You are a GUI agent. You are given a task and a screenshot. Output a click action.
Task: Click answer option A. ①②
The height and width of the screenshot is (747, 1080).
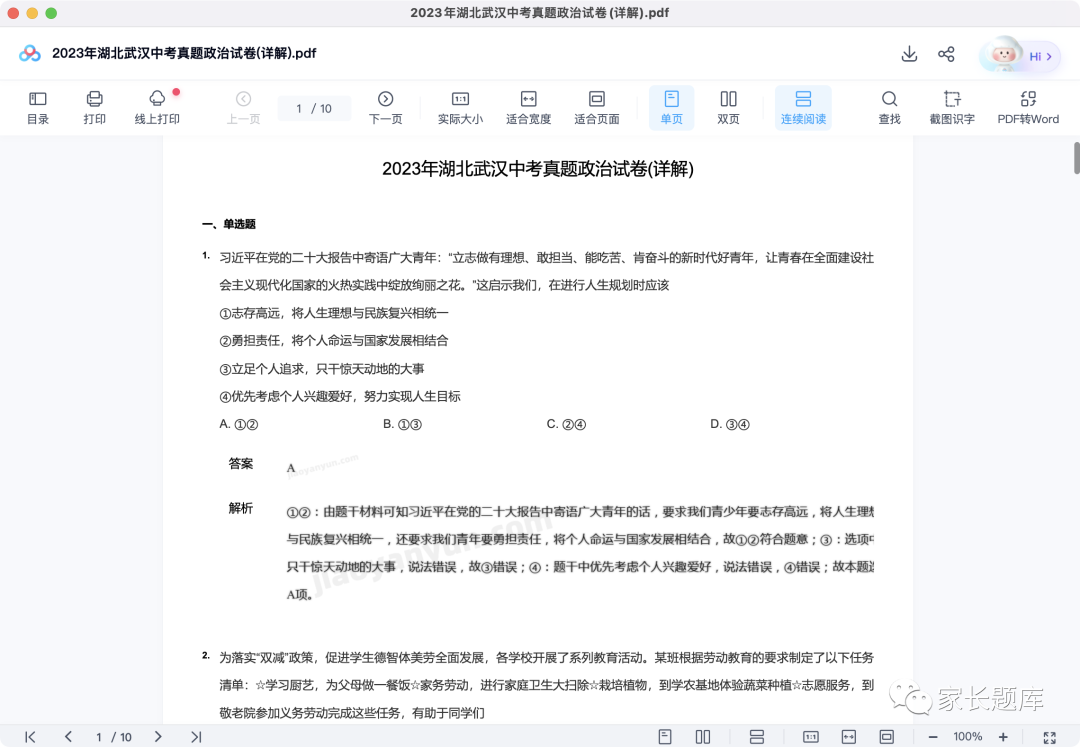(x=238, y=424)
